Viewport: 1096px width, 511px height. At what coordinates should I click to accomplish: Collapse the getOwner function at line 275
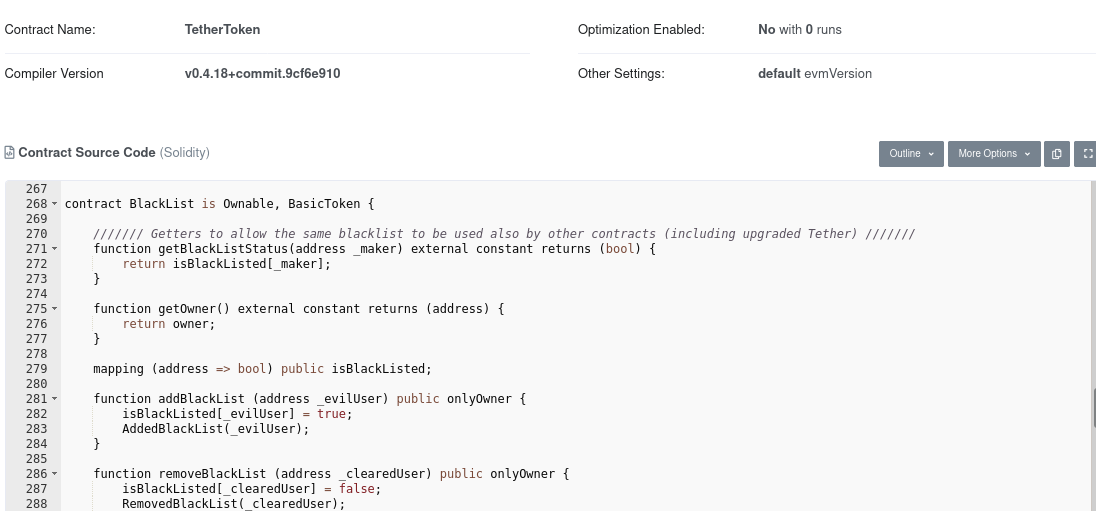point(55,309)
